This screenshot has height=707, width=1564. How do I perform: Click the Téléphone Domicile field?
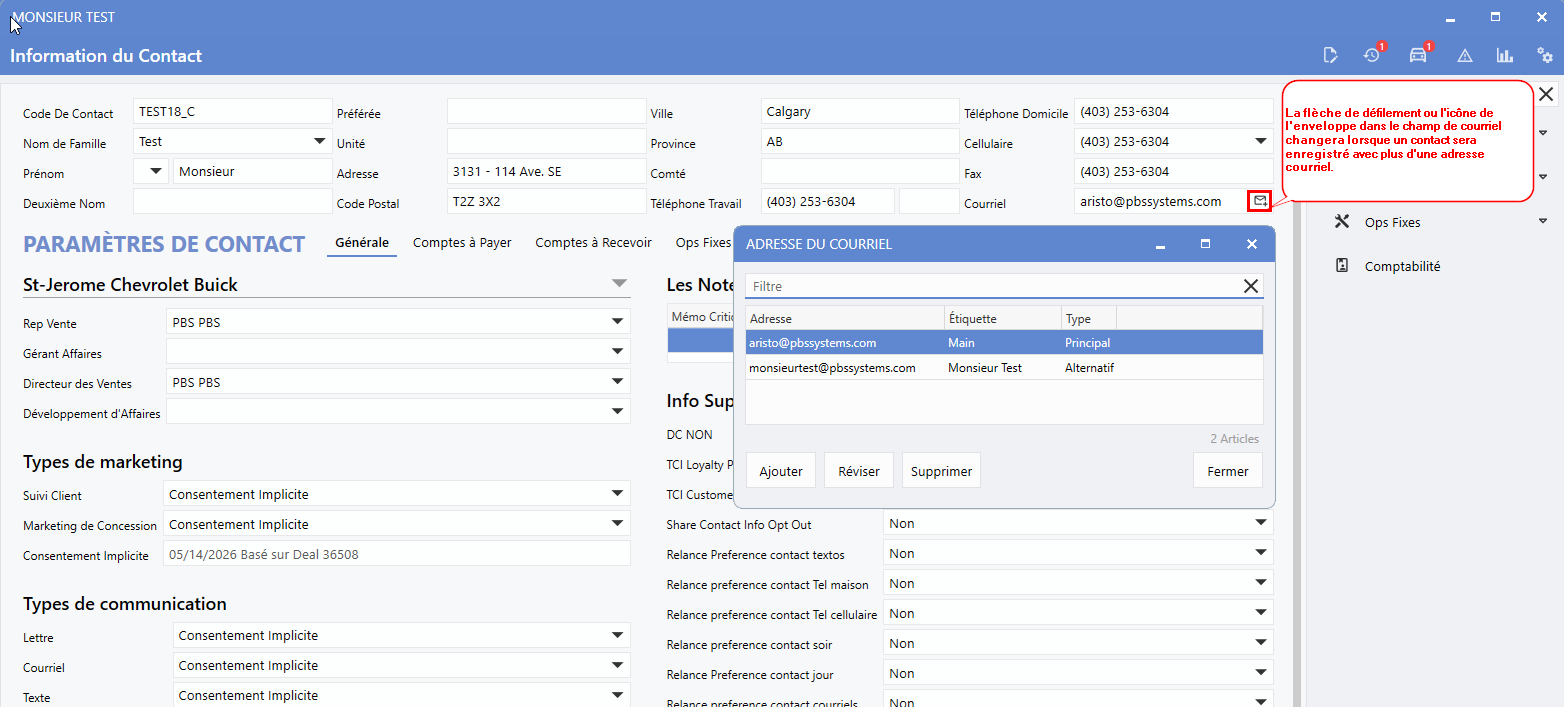pos(1174,111)
